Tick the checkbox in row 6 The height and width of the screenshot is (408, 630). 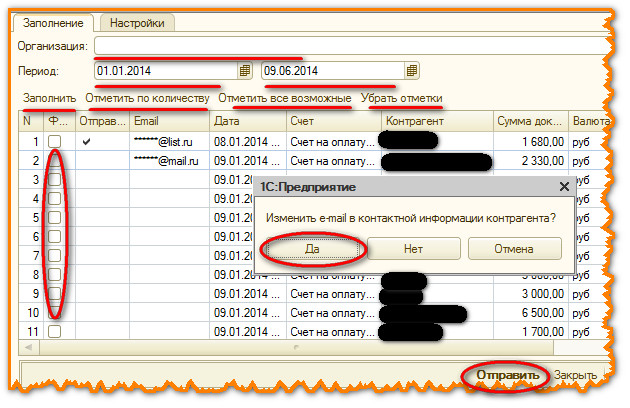click(x=55, y=236)
